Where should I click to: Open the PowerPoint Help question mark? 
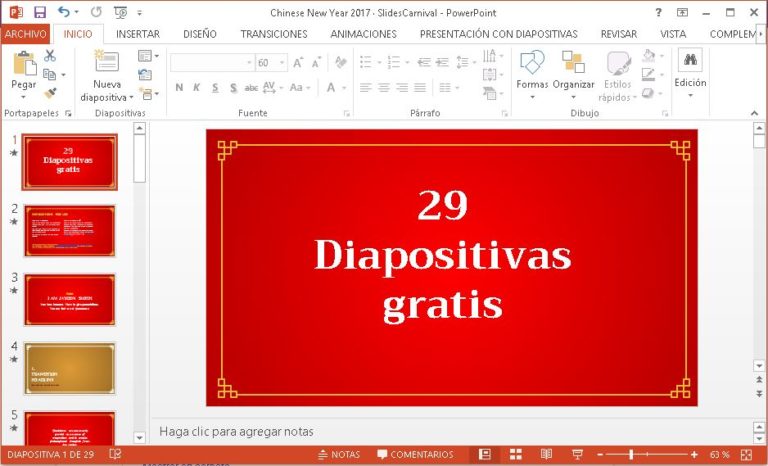pyautogui.click(x=658, y=13)
